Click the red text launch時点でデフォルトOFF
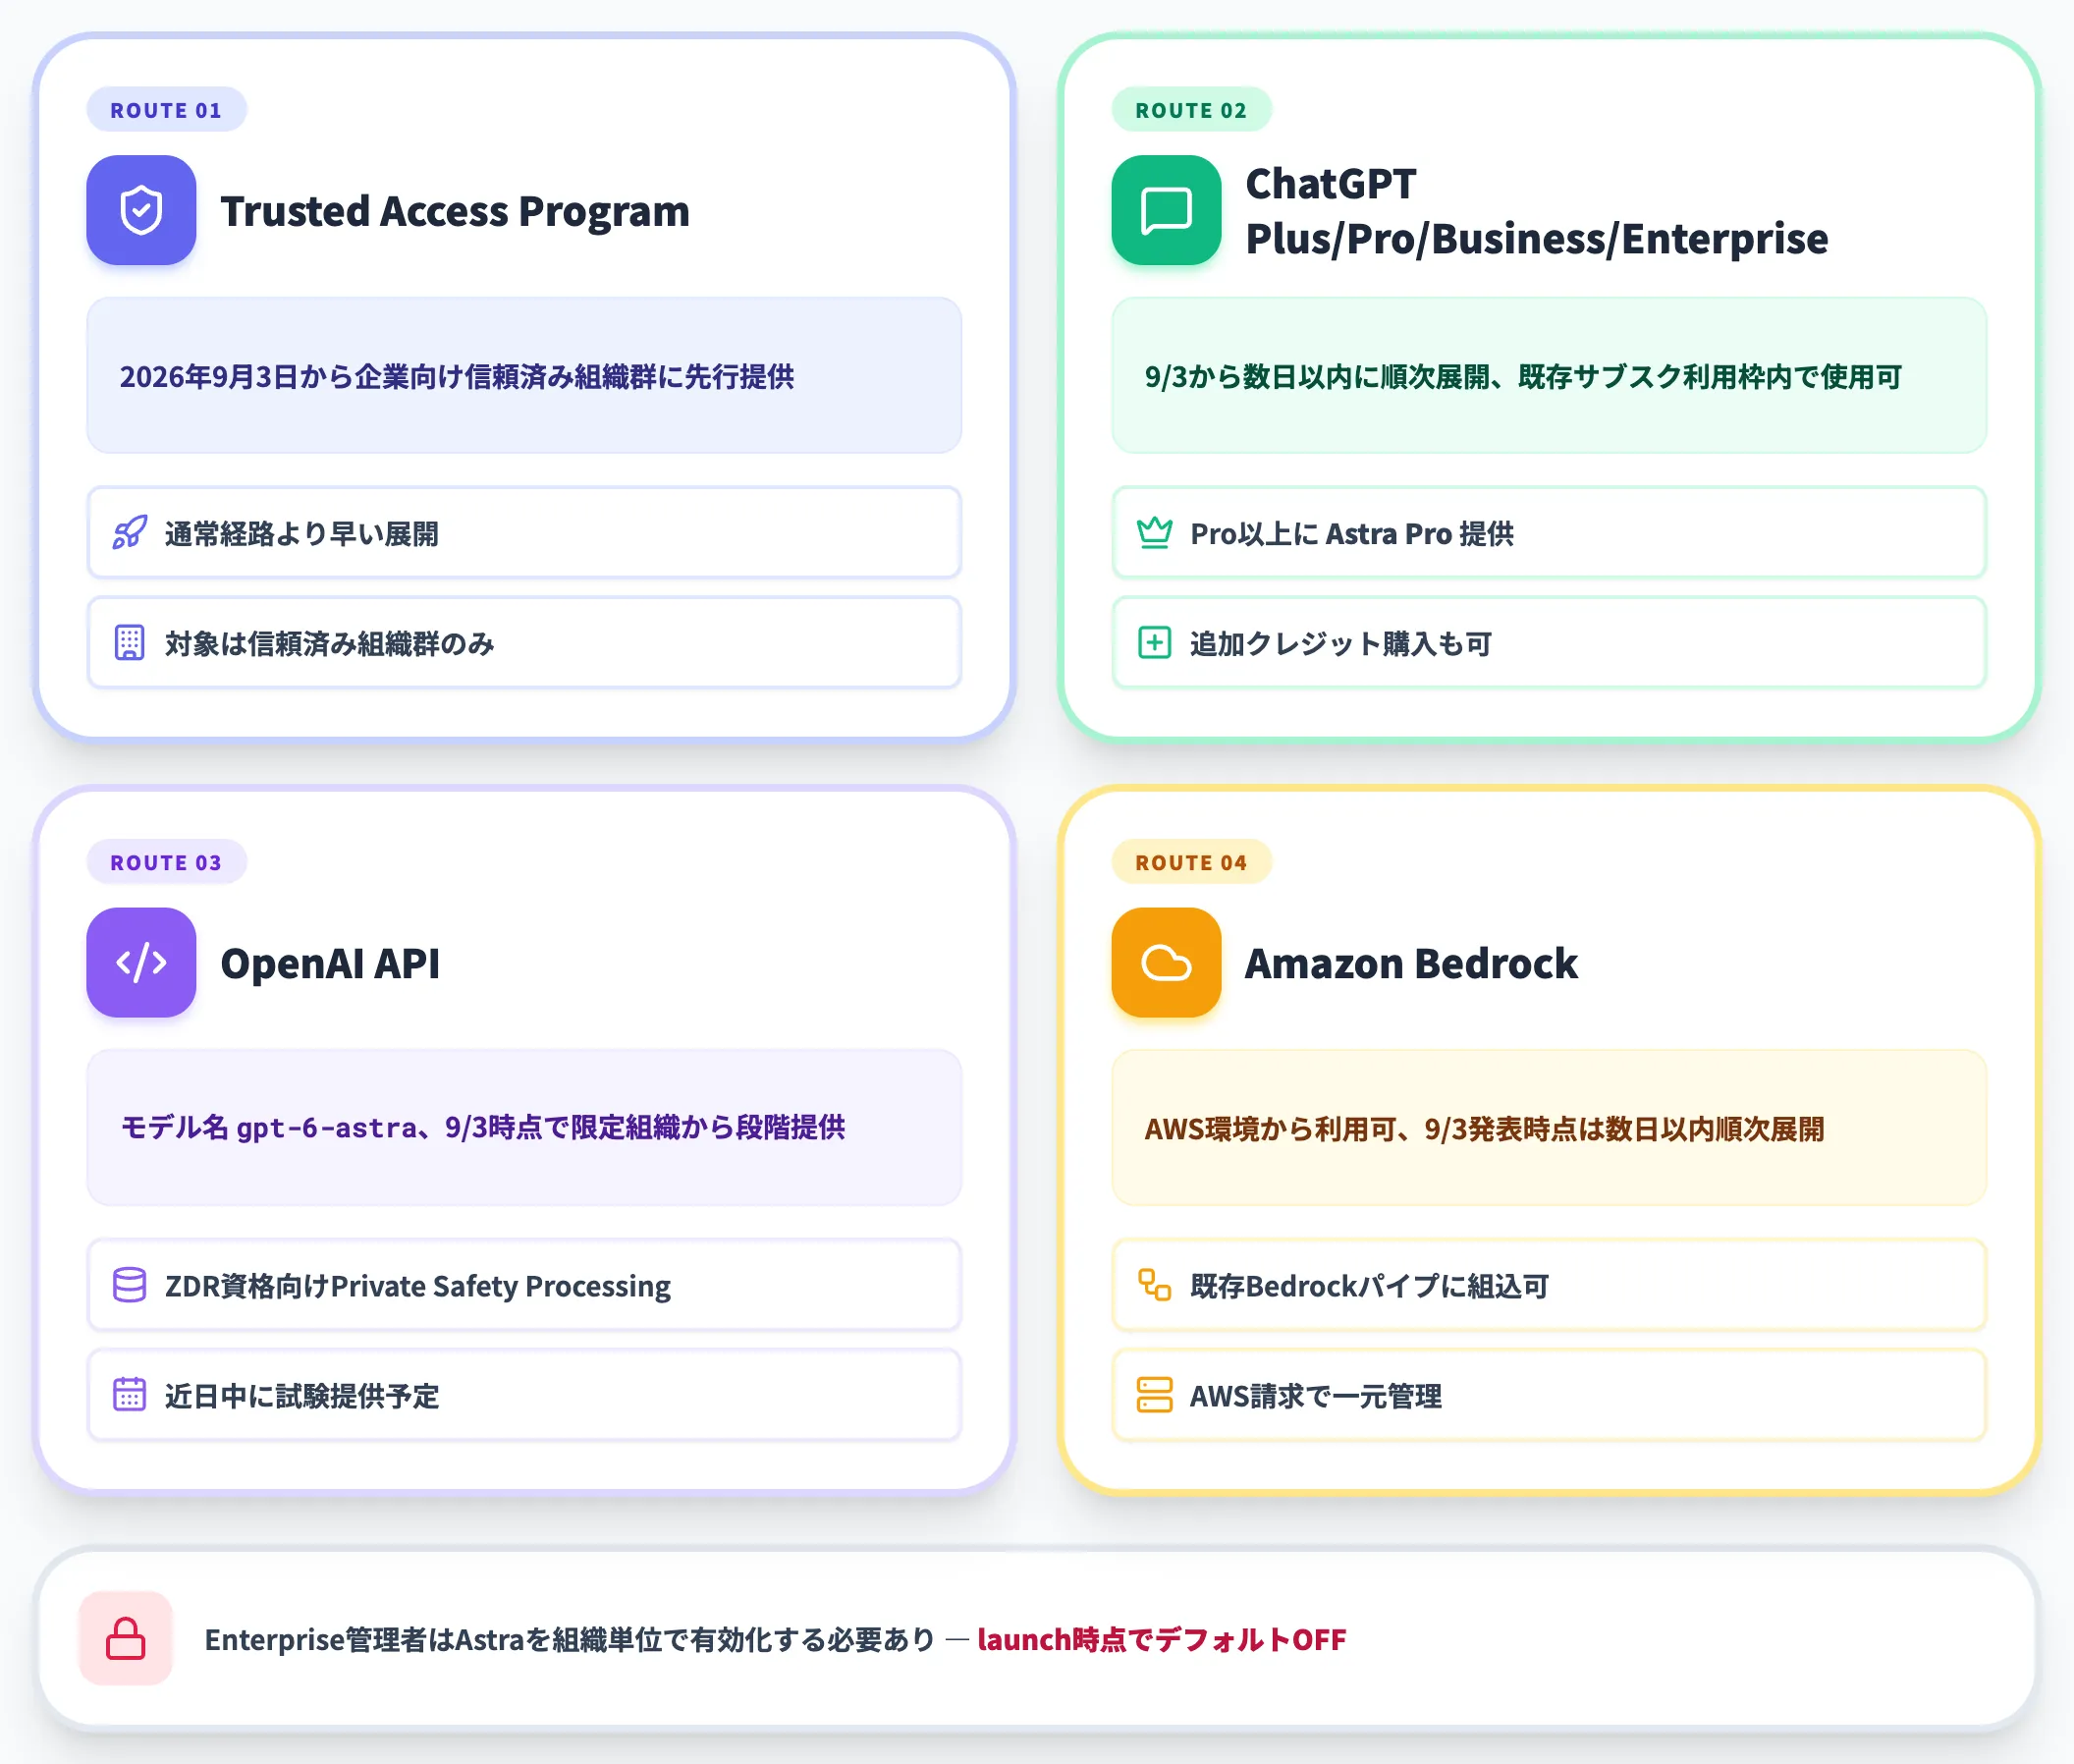 (1162, 1640)
